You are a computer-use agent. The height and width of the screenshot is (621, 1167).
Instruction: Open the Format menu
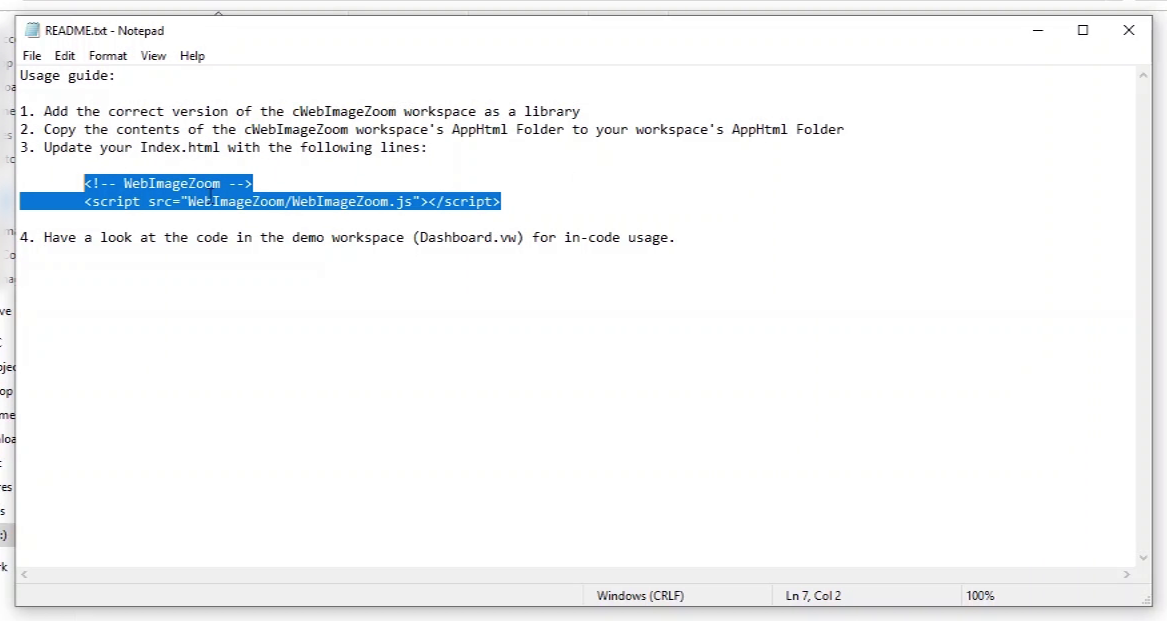(108, 56)
